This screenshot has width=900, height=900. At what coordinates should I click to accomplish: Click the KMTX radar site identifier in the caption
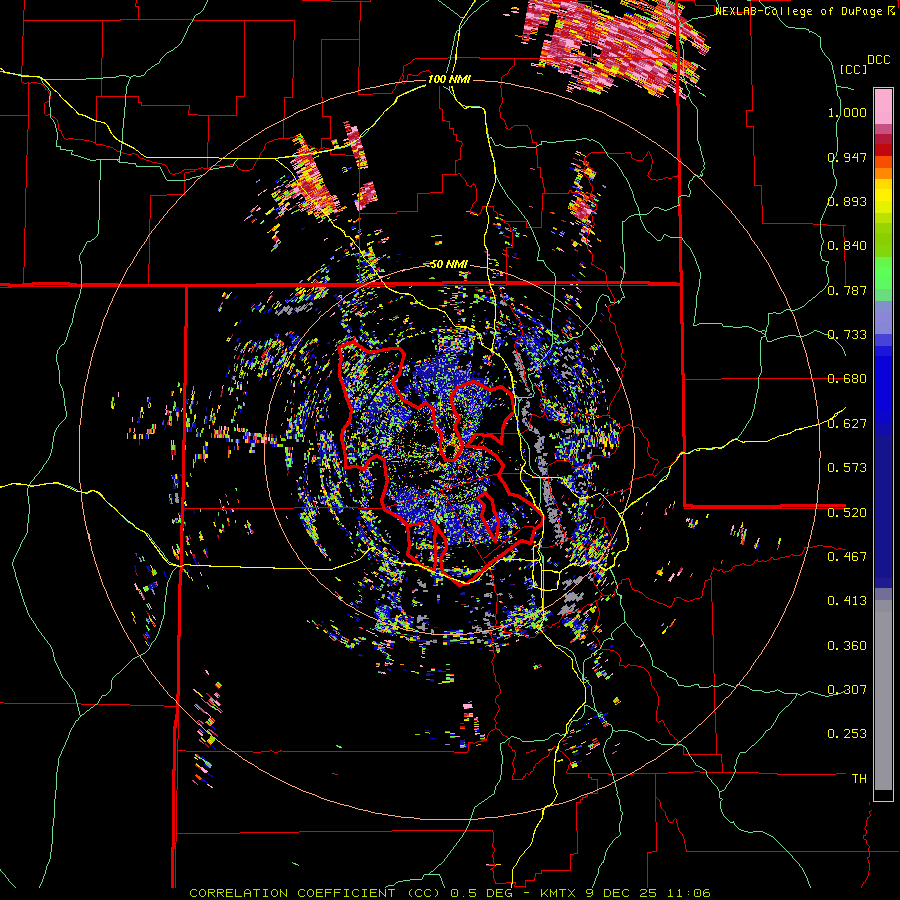tap(560, 893)
